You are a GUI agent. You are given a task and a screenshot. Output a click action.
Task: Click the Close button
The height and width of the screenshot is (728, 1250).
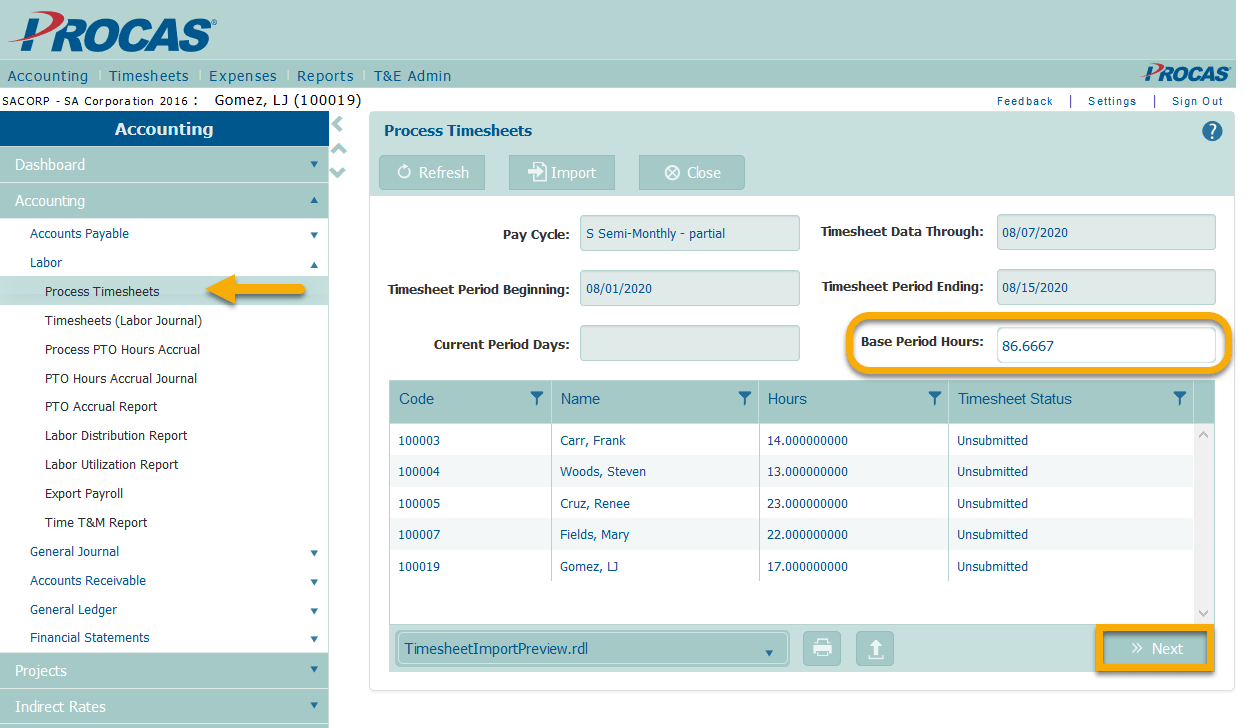coord(692,172)
